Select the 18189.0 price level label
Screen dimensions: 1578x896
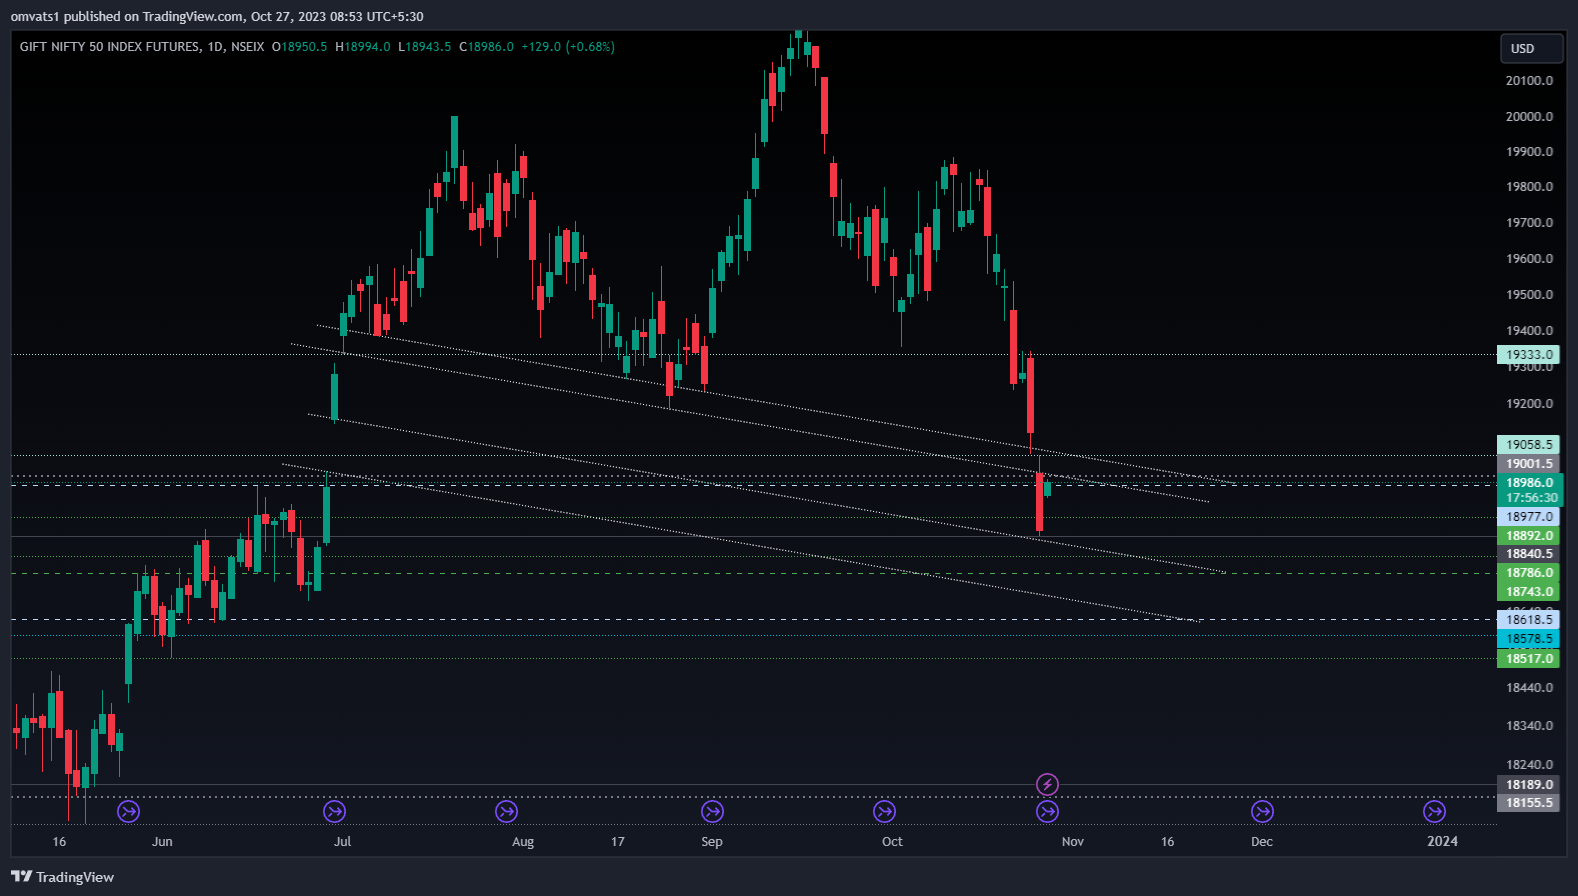tap(1529, 784)
